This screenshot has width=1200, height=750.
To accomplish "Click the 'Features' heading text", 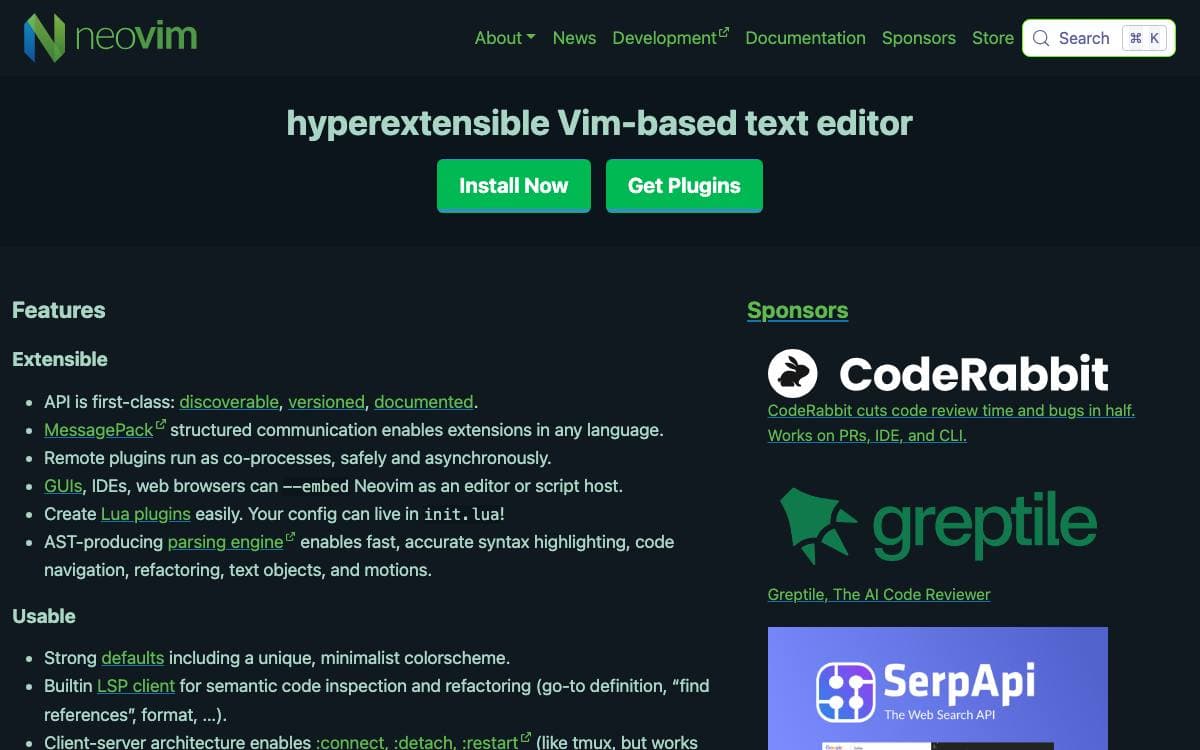I will [x=59, y=310].
